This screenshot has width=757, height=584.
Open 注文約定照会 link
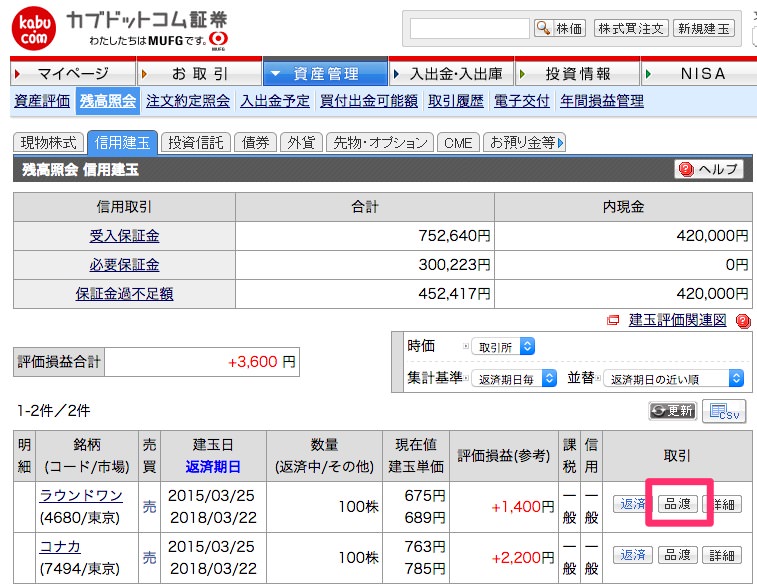coord(188,101)
